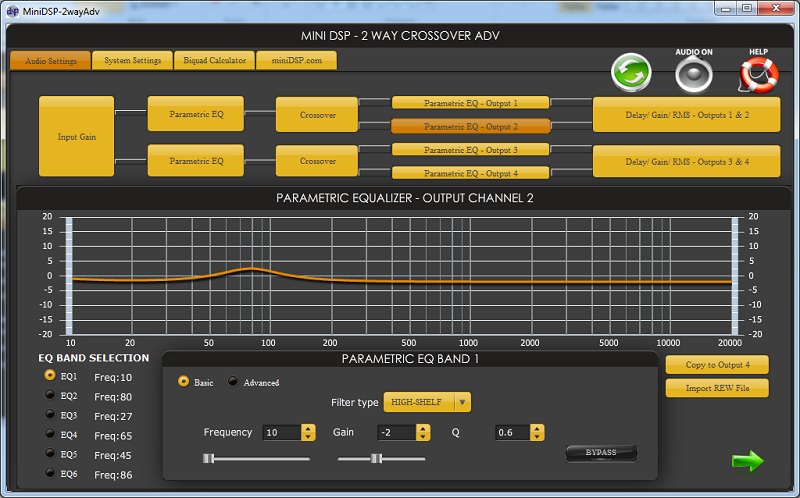Image resolution: width=800 pixels, height=498 pixels.
Task: Click the Frequency value stepper arrows
Action: coord(307,433)
